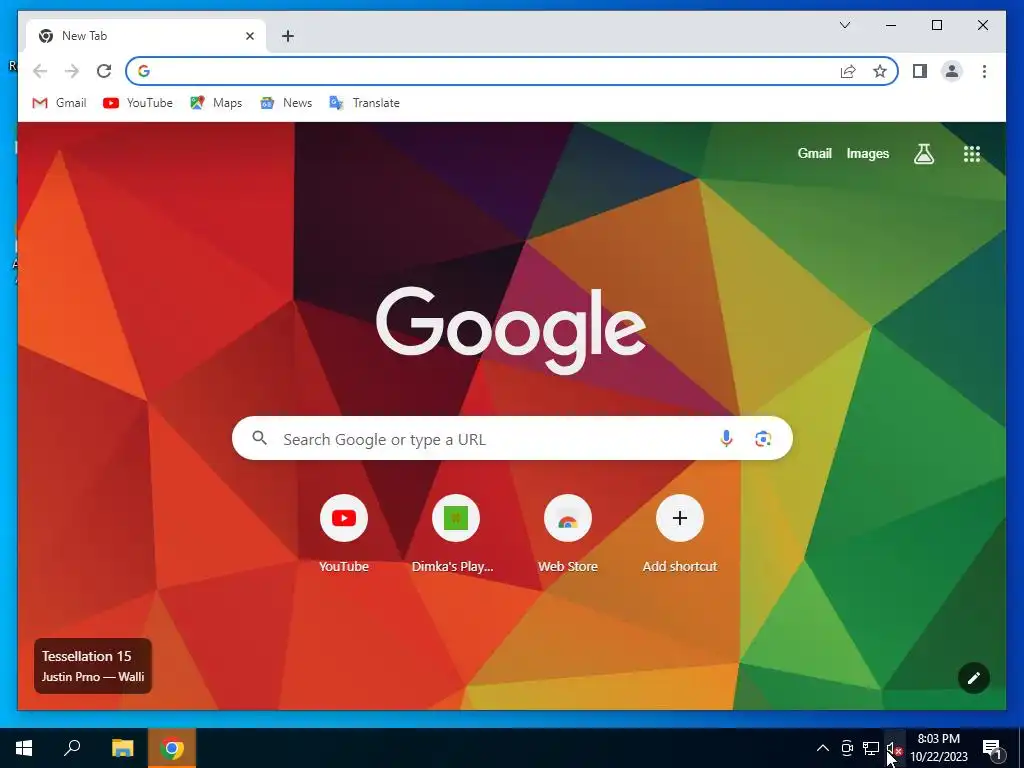Search by image with Lens icon
The image size is (1024, 768).
tap(763, 439)
